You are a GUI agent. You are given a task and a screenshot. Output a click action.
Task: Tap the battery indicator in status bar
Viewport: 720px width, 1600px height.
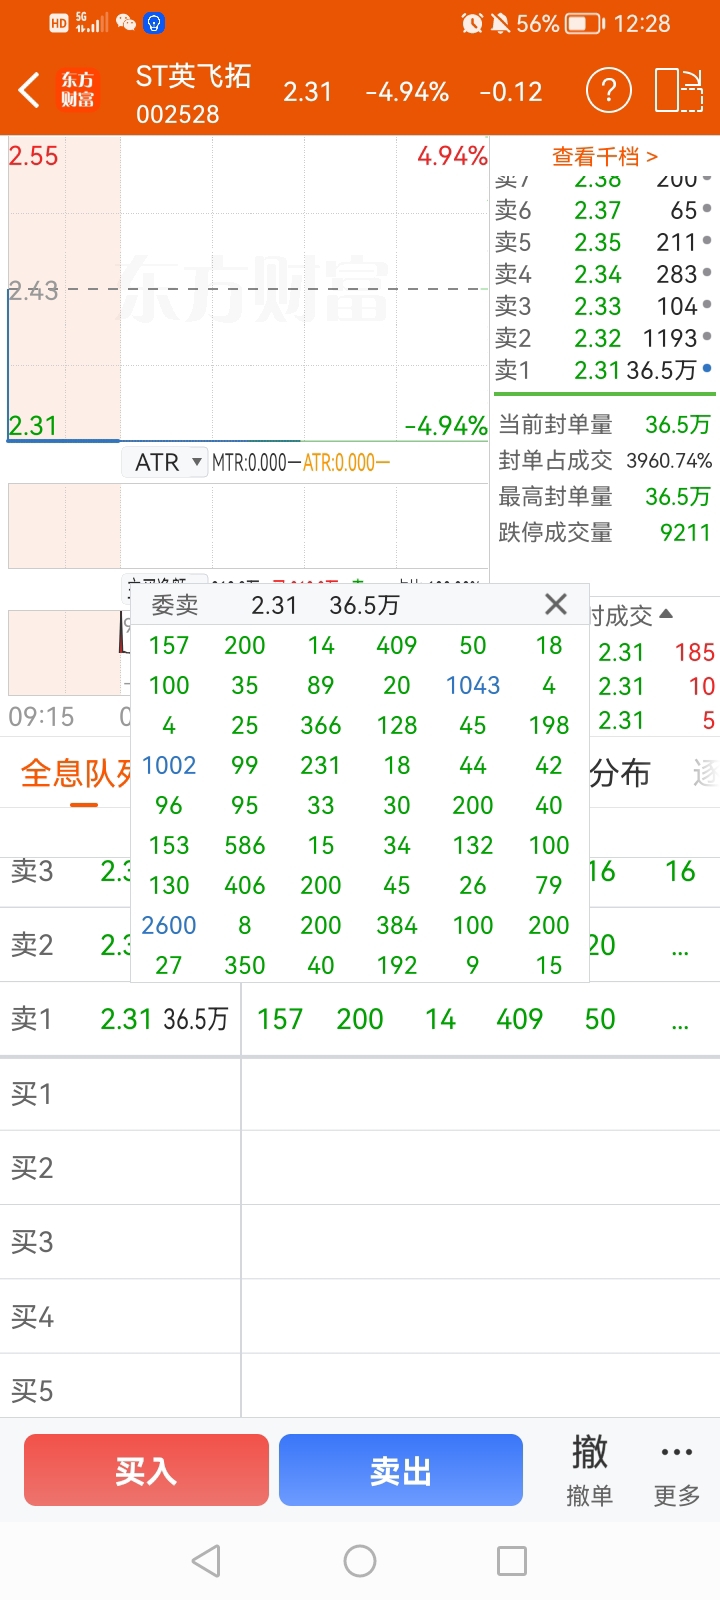click(584, 23)
